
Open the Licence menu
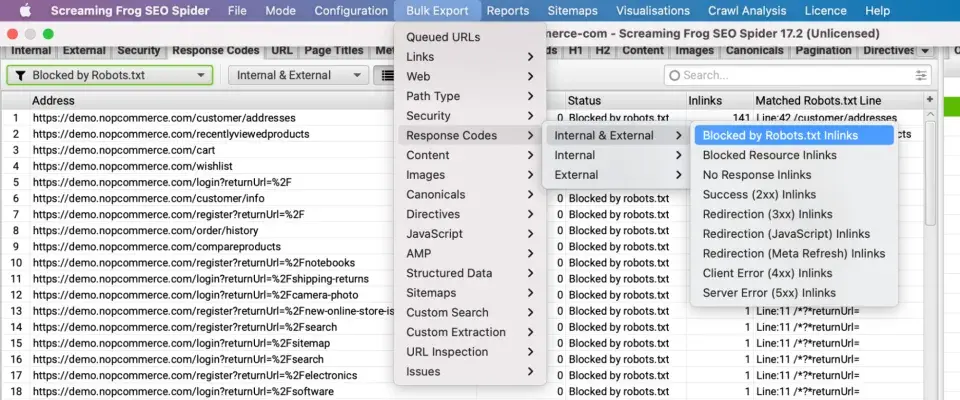(x=825, y=10)
